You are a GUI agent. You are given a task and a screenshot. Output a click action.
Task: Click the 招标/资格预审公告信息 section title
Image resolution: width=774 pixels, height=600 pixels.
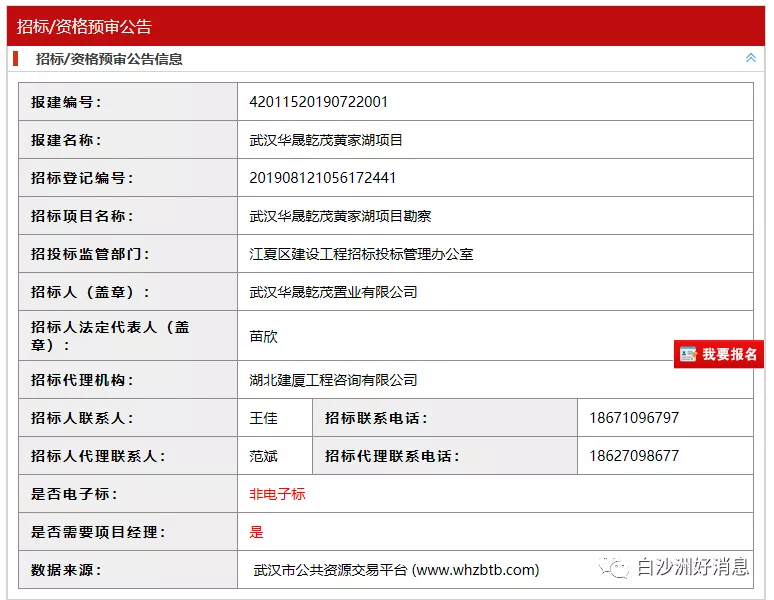coord(109,59)
